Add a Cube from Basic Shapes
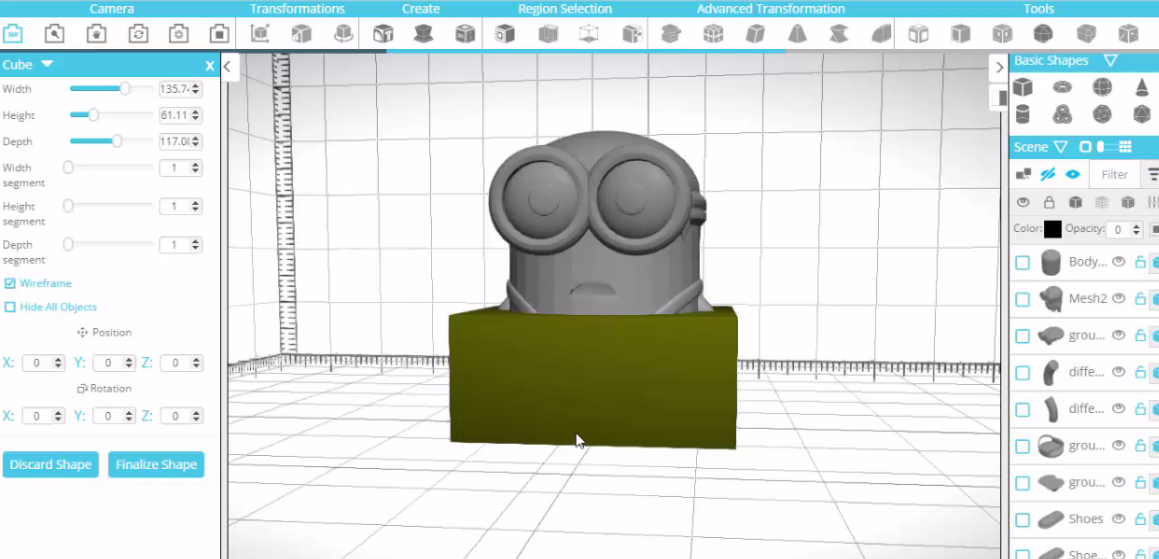Screen dimensions: 1159x559 1022,87
